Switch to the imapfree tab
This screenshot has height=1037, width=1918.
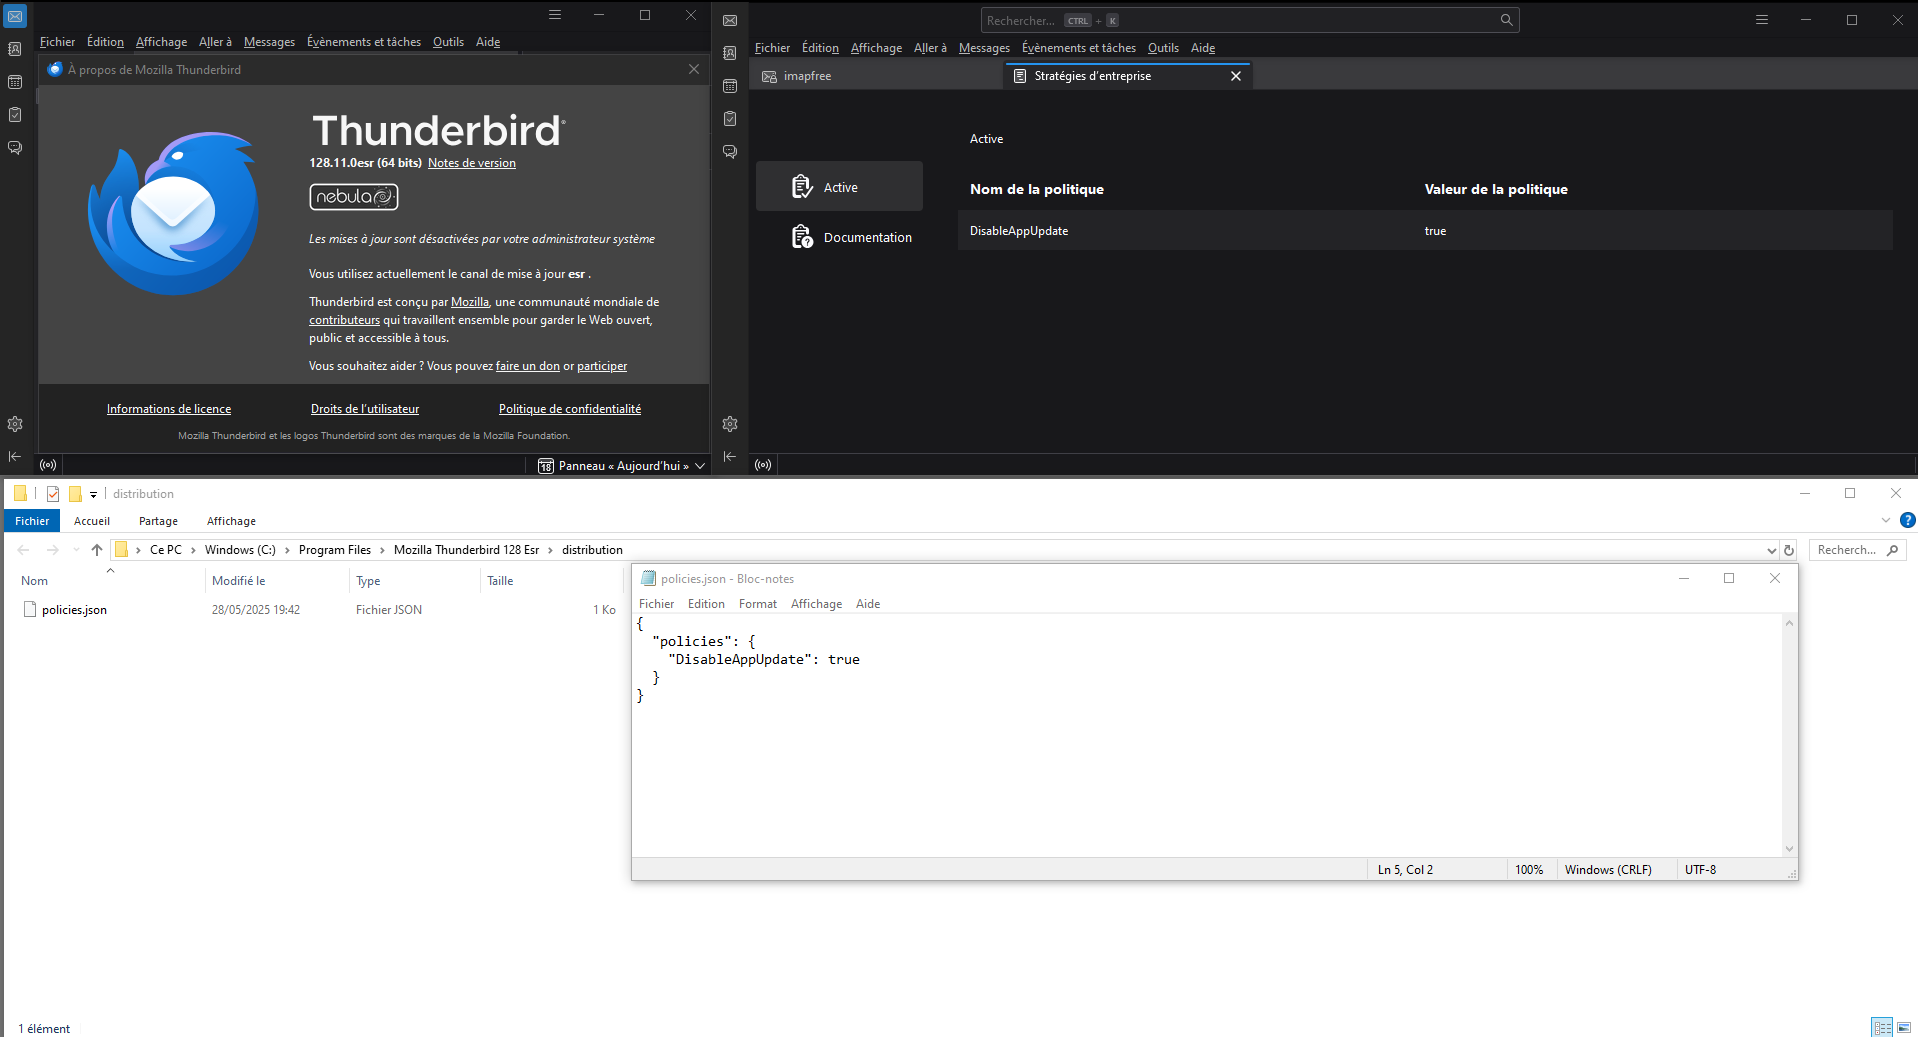pyautogui.click(x=807, y=76)
